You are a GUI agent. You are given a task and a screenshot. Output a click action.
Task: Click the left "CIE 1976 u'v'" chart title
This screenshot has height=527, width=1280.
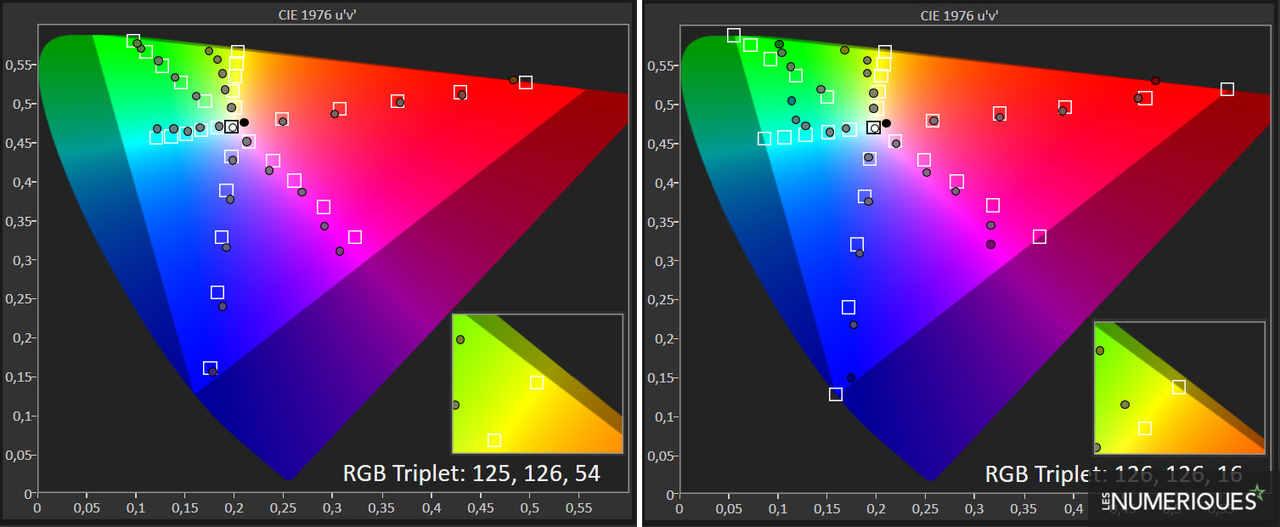click(x=319, y=14)
